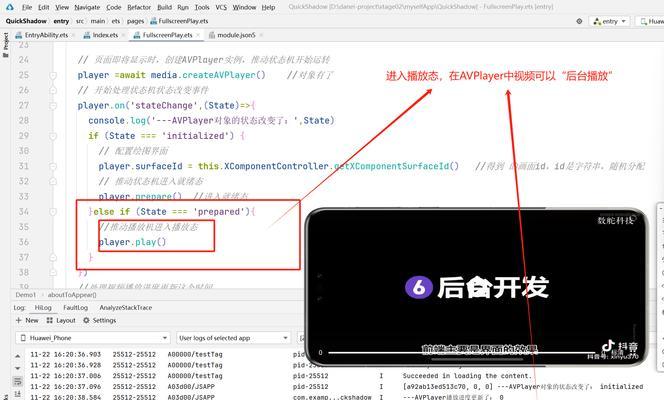The width and height of the screenshot is (664, 400).
Task: Click the createAVPlayer() call on line 25
Action: coord(224,75)
